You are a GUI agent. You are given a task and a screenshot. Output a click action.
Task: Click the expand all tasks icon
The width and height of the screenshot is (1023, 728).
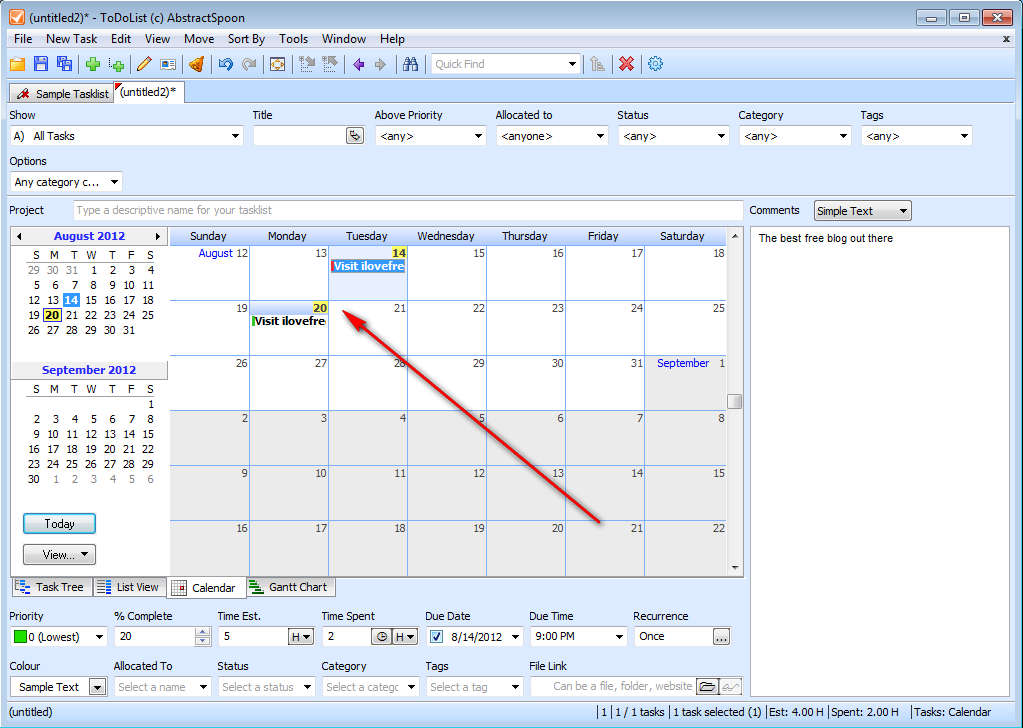pos(307,64)
